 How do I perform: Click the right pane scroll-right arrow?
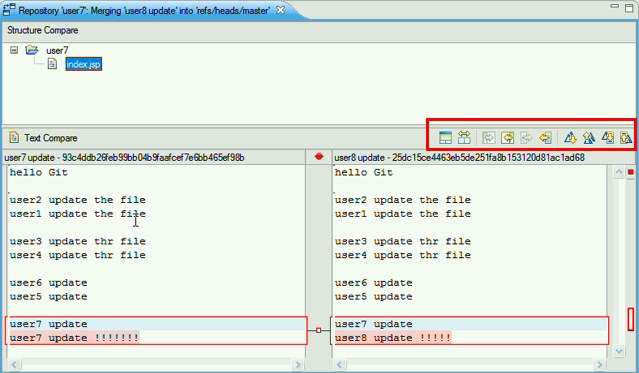[599, 365]
